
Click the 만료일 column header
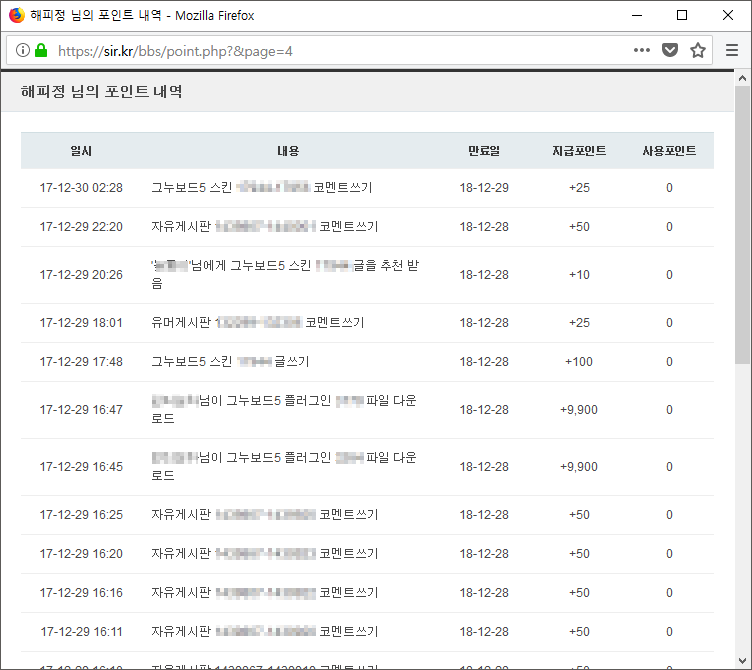point(484,151)
